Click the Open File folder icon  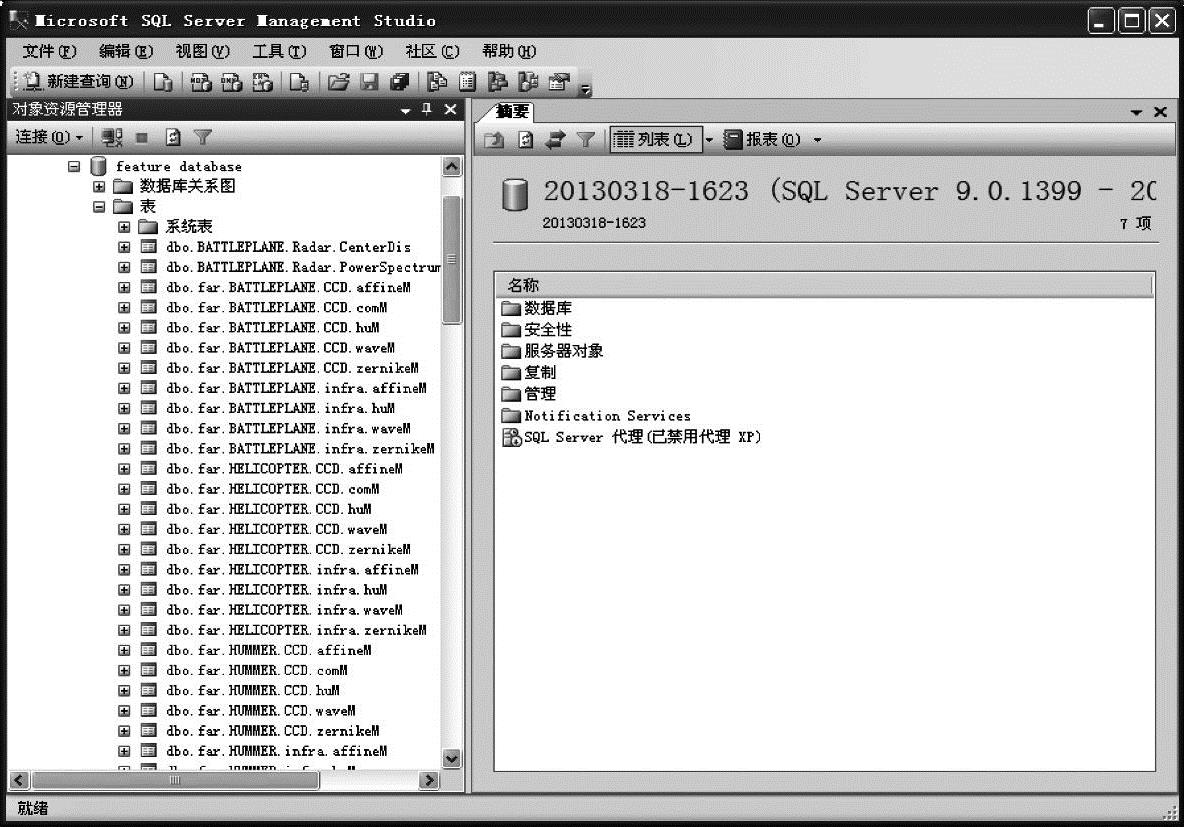pyautogui.click(x=338, y=82)
